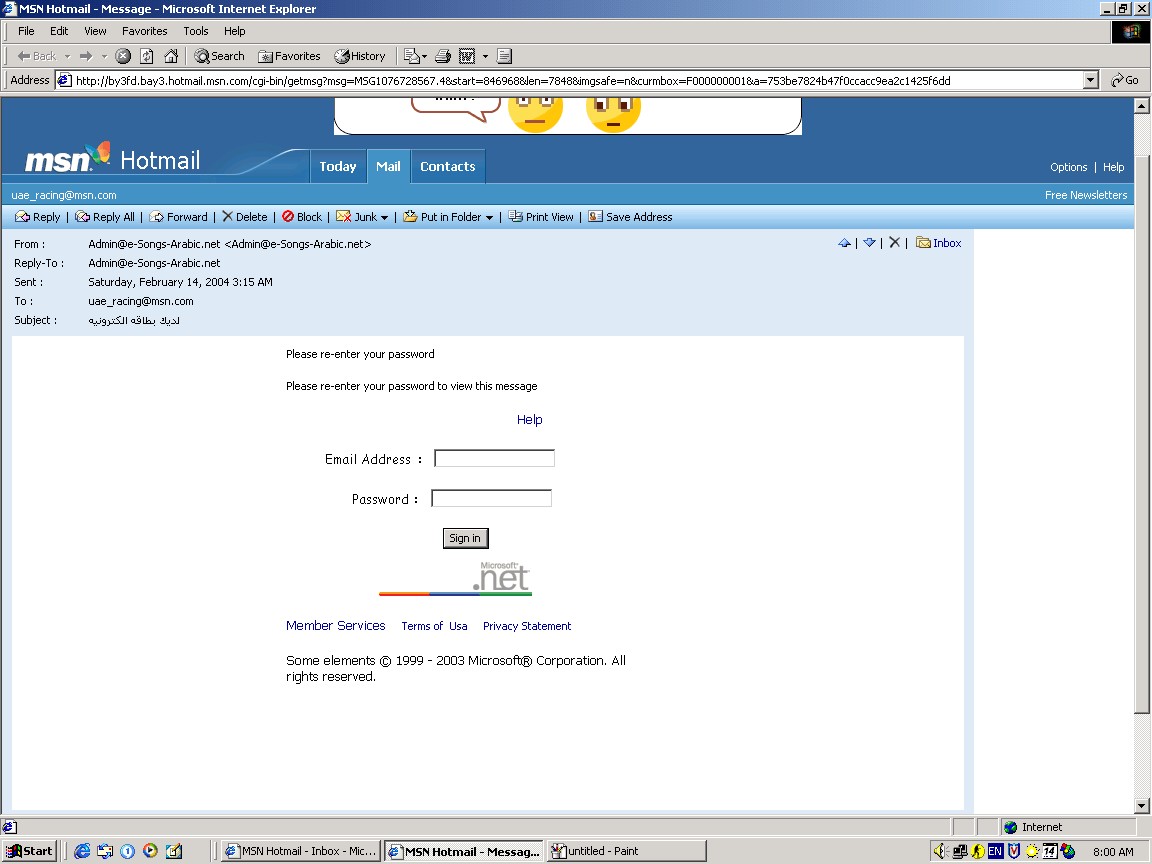Show the History pane

pyautogui.click(x=359, y=56)
